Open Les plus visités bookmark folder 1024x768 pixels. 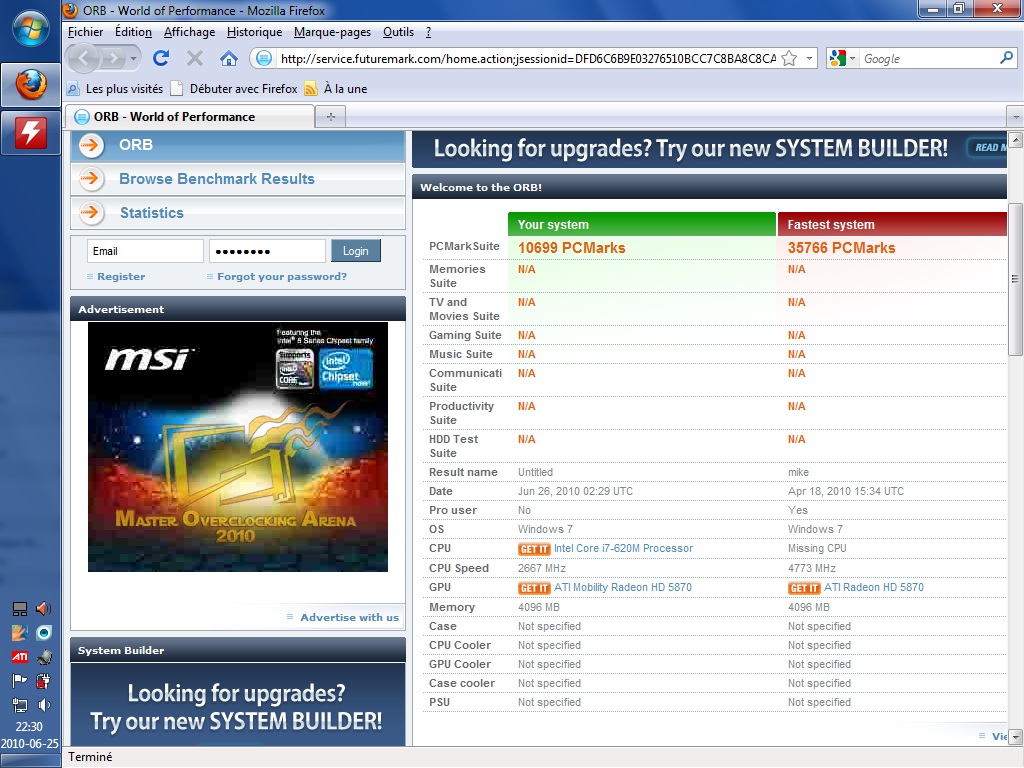coord(115,89)
